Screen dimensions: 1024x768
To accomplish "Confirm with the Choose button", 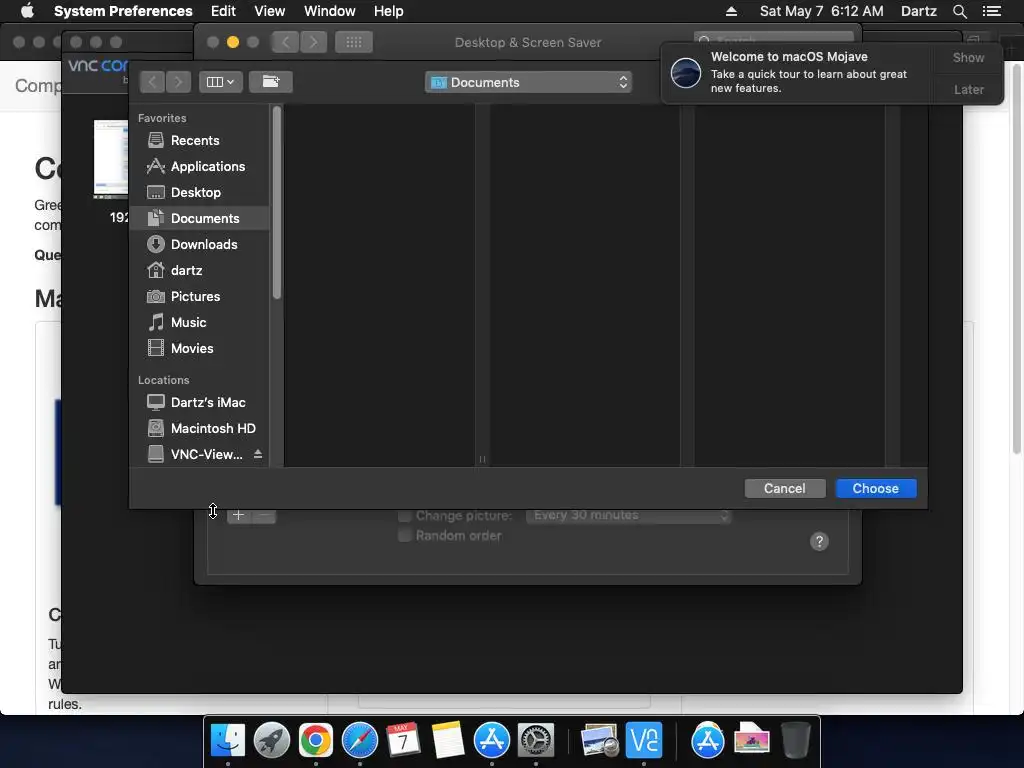I will tap(876, 488).
